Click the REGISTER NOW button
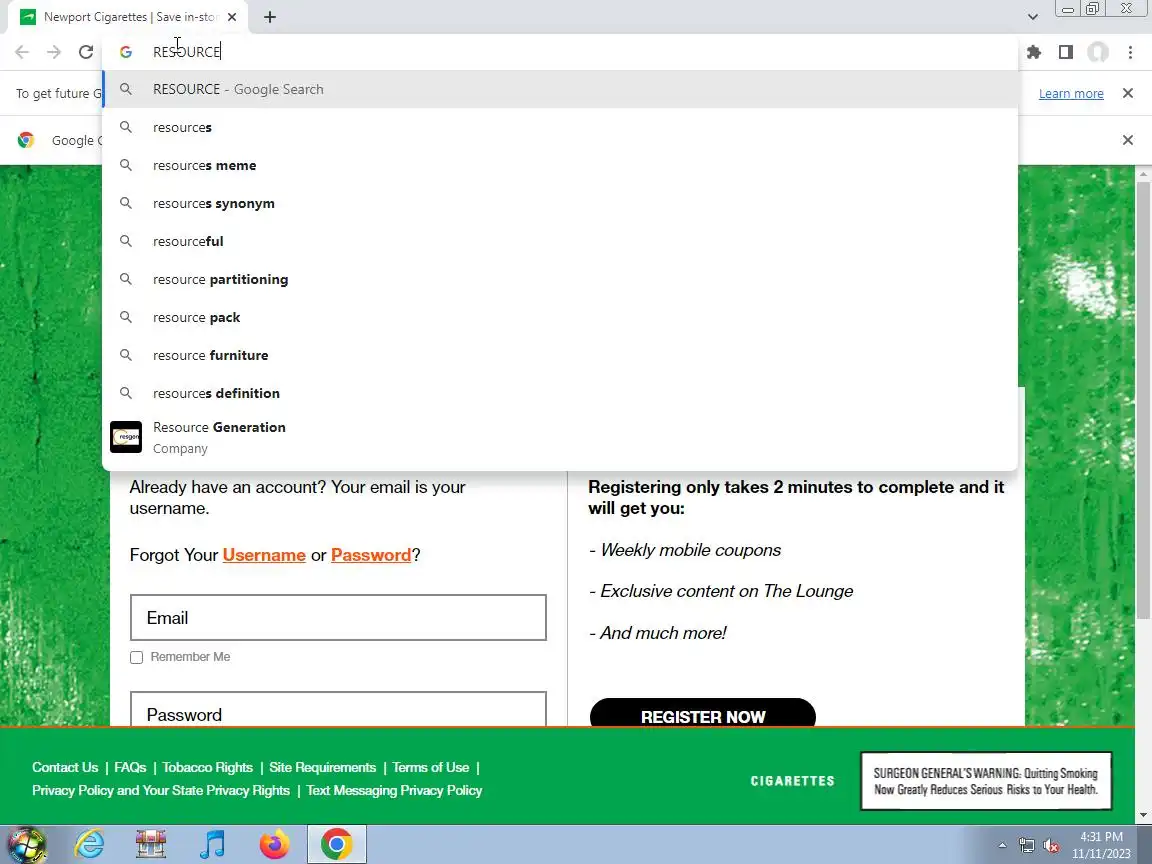The height and width of the screenshot is (864, 1152). tap(702, 713)
